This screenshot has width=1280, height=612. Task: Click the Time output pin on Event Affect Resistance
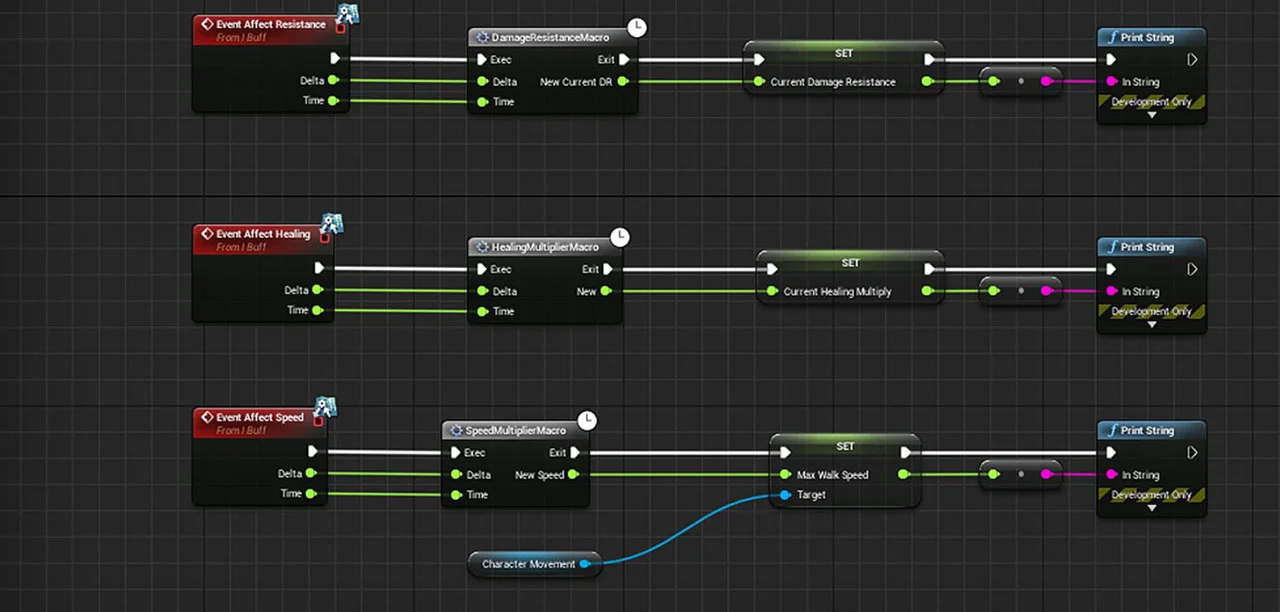click(x=333, y=101)
